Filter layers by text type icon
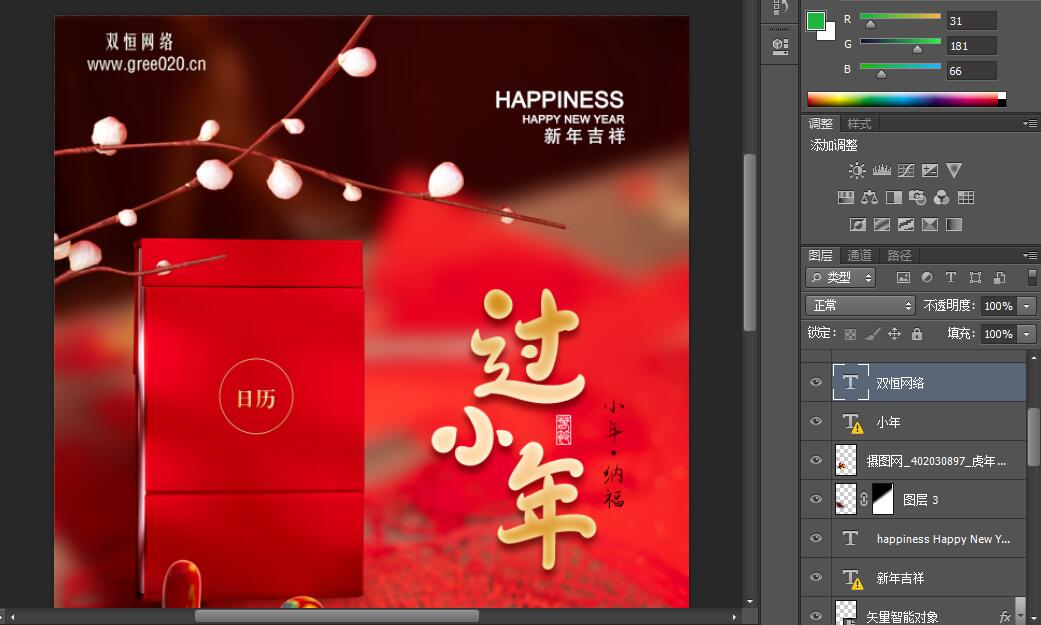1041x625 pixels. pyautogui.click(x=950, y=277)
